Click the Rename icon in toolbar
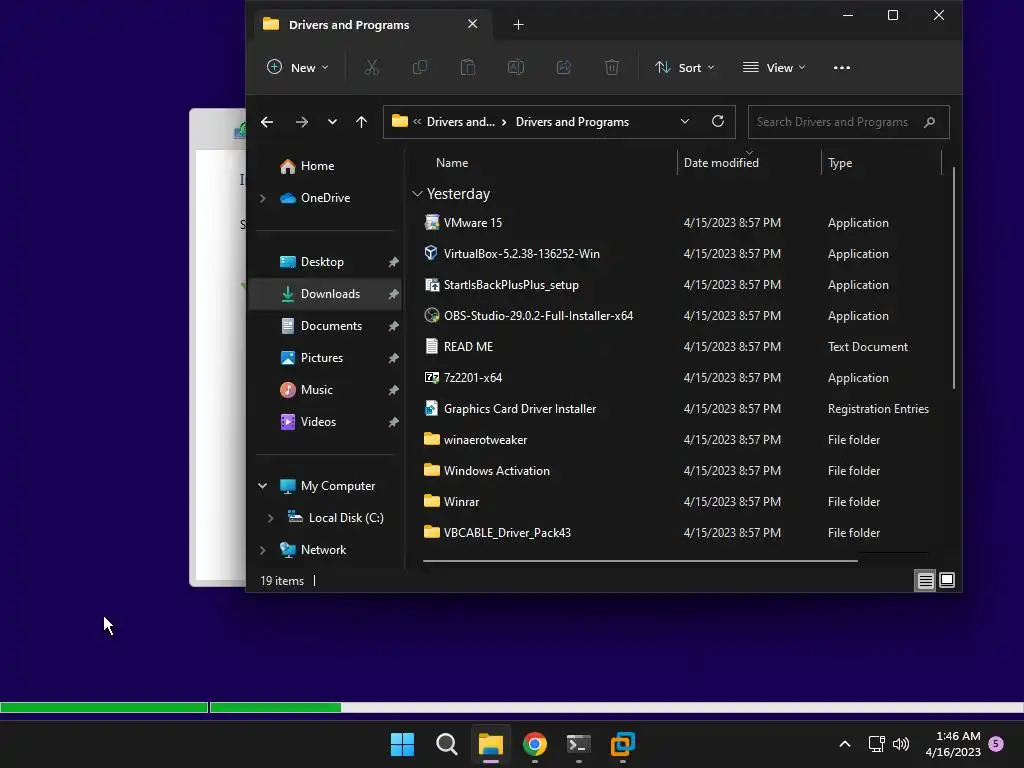Image resolution: width=1024 pixels, height=768 pixels. tap(516, 67)
